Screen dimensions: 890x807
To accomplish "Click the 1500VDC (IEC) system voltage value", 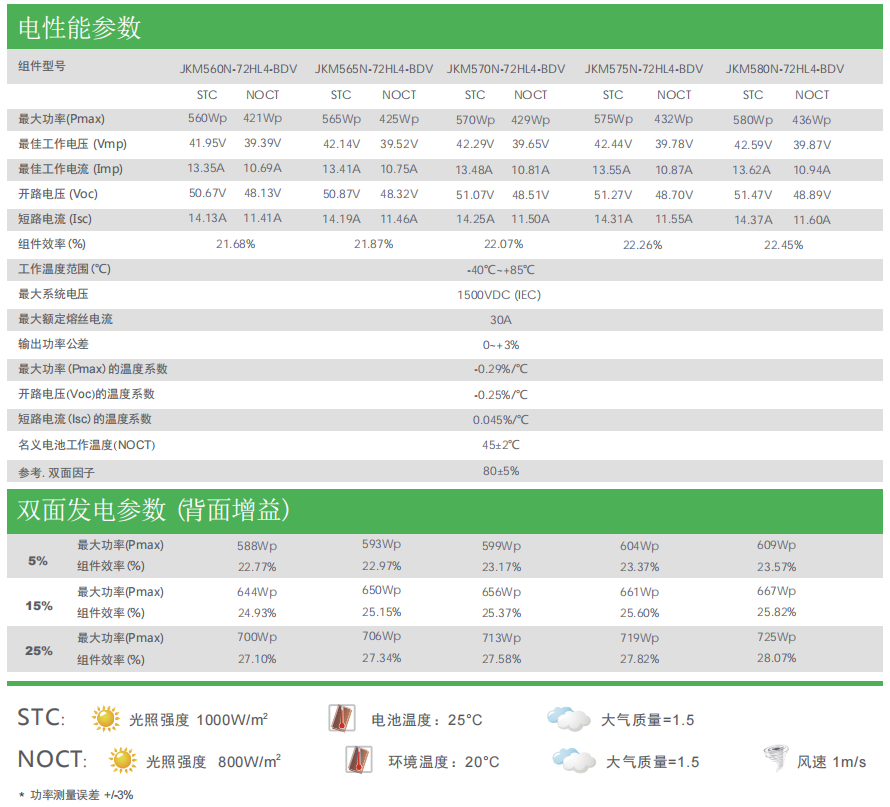I will [x=499, y=295].
